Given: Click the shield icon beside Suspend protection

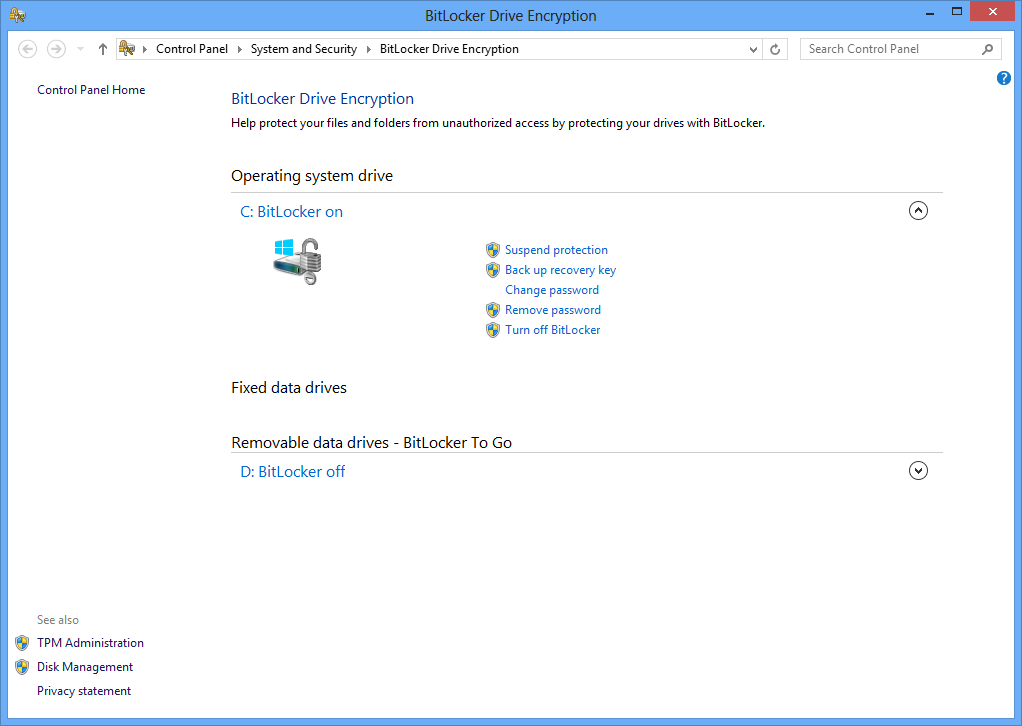Looking at the screenshot, I should (493, 250).
